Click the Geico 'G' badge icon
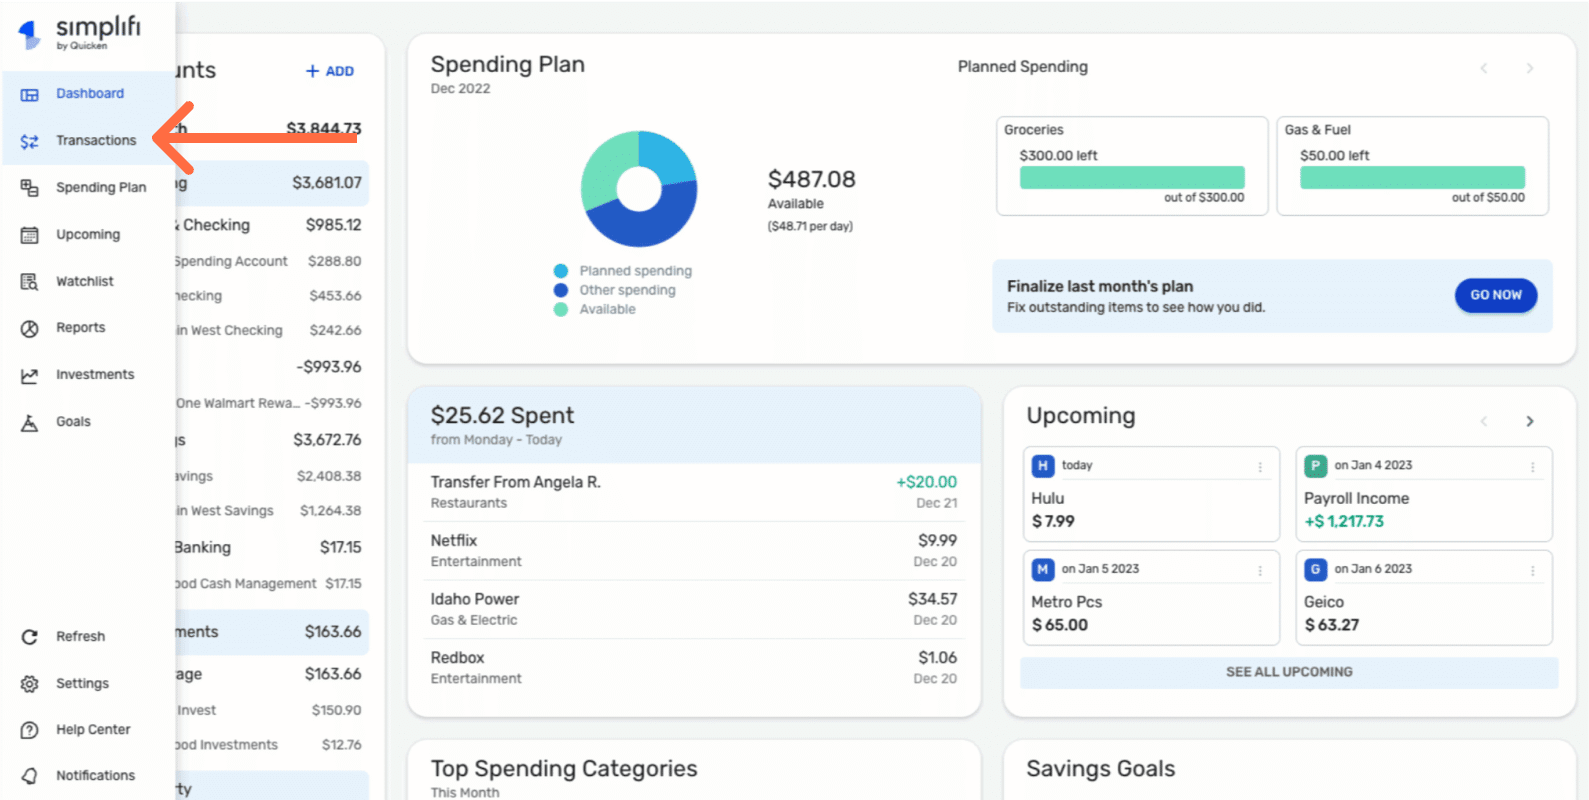 pos(1315,569)
